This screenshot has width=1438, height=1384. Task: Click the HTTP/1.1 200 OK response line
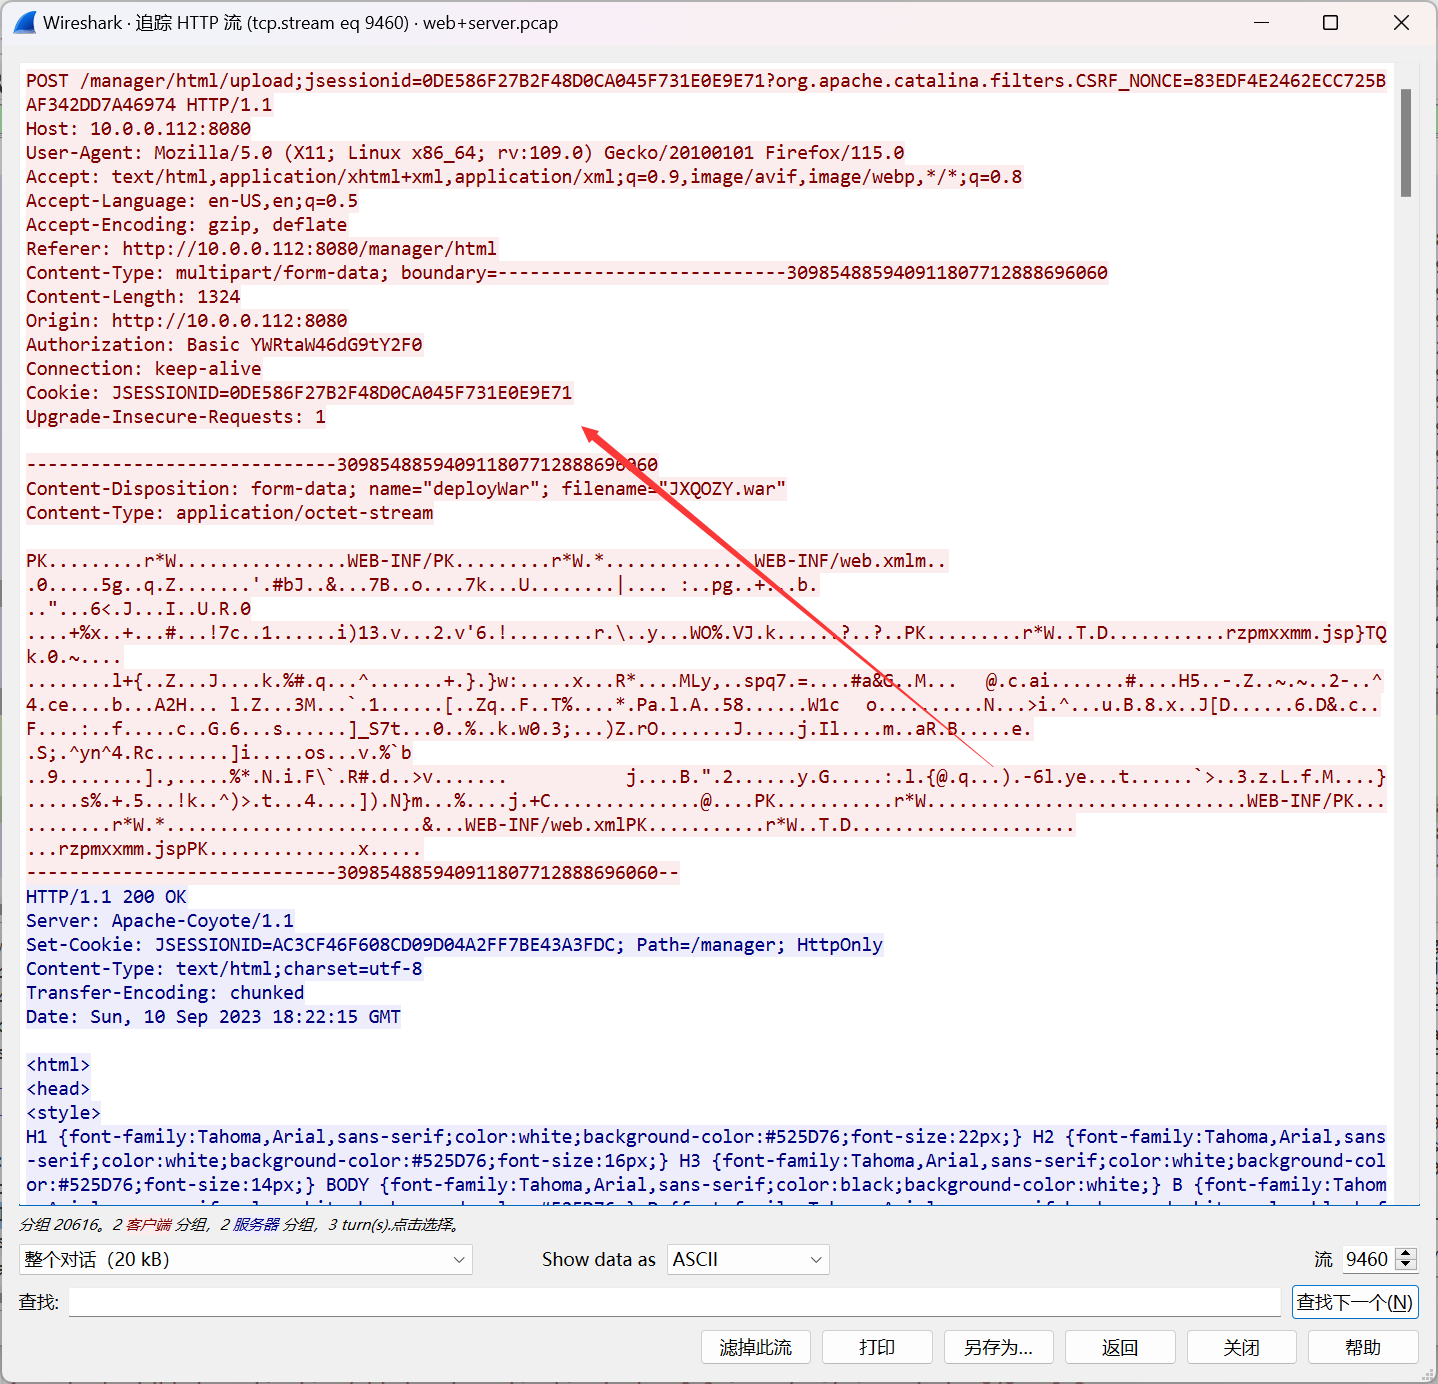click(106, 897)
